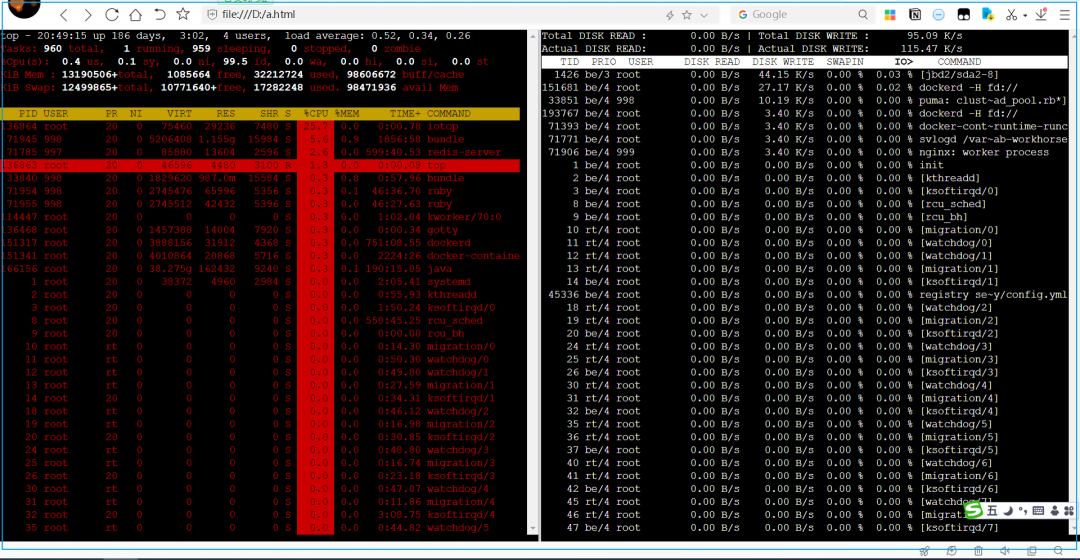Click the blue document extension icon

pos(988,14)
